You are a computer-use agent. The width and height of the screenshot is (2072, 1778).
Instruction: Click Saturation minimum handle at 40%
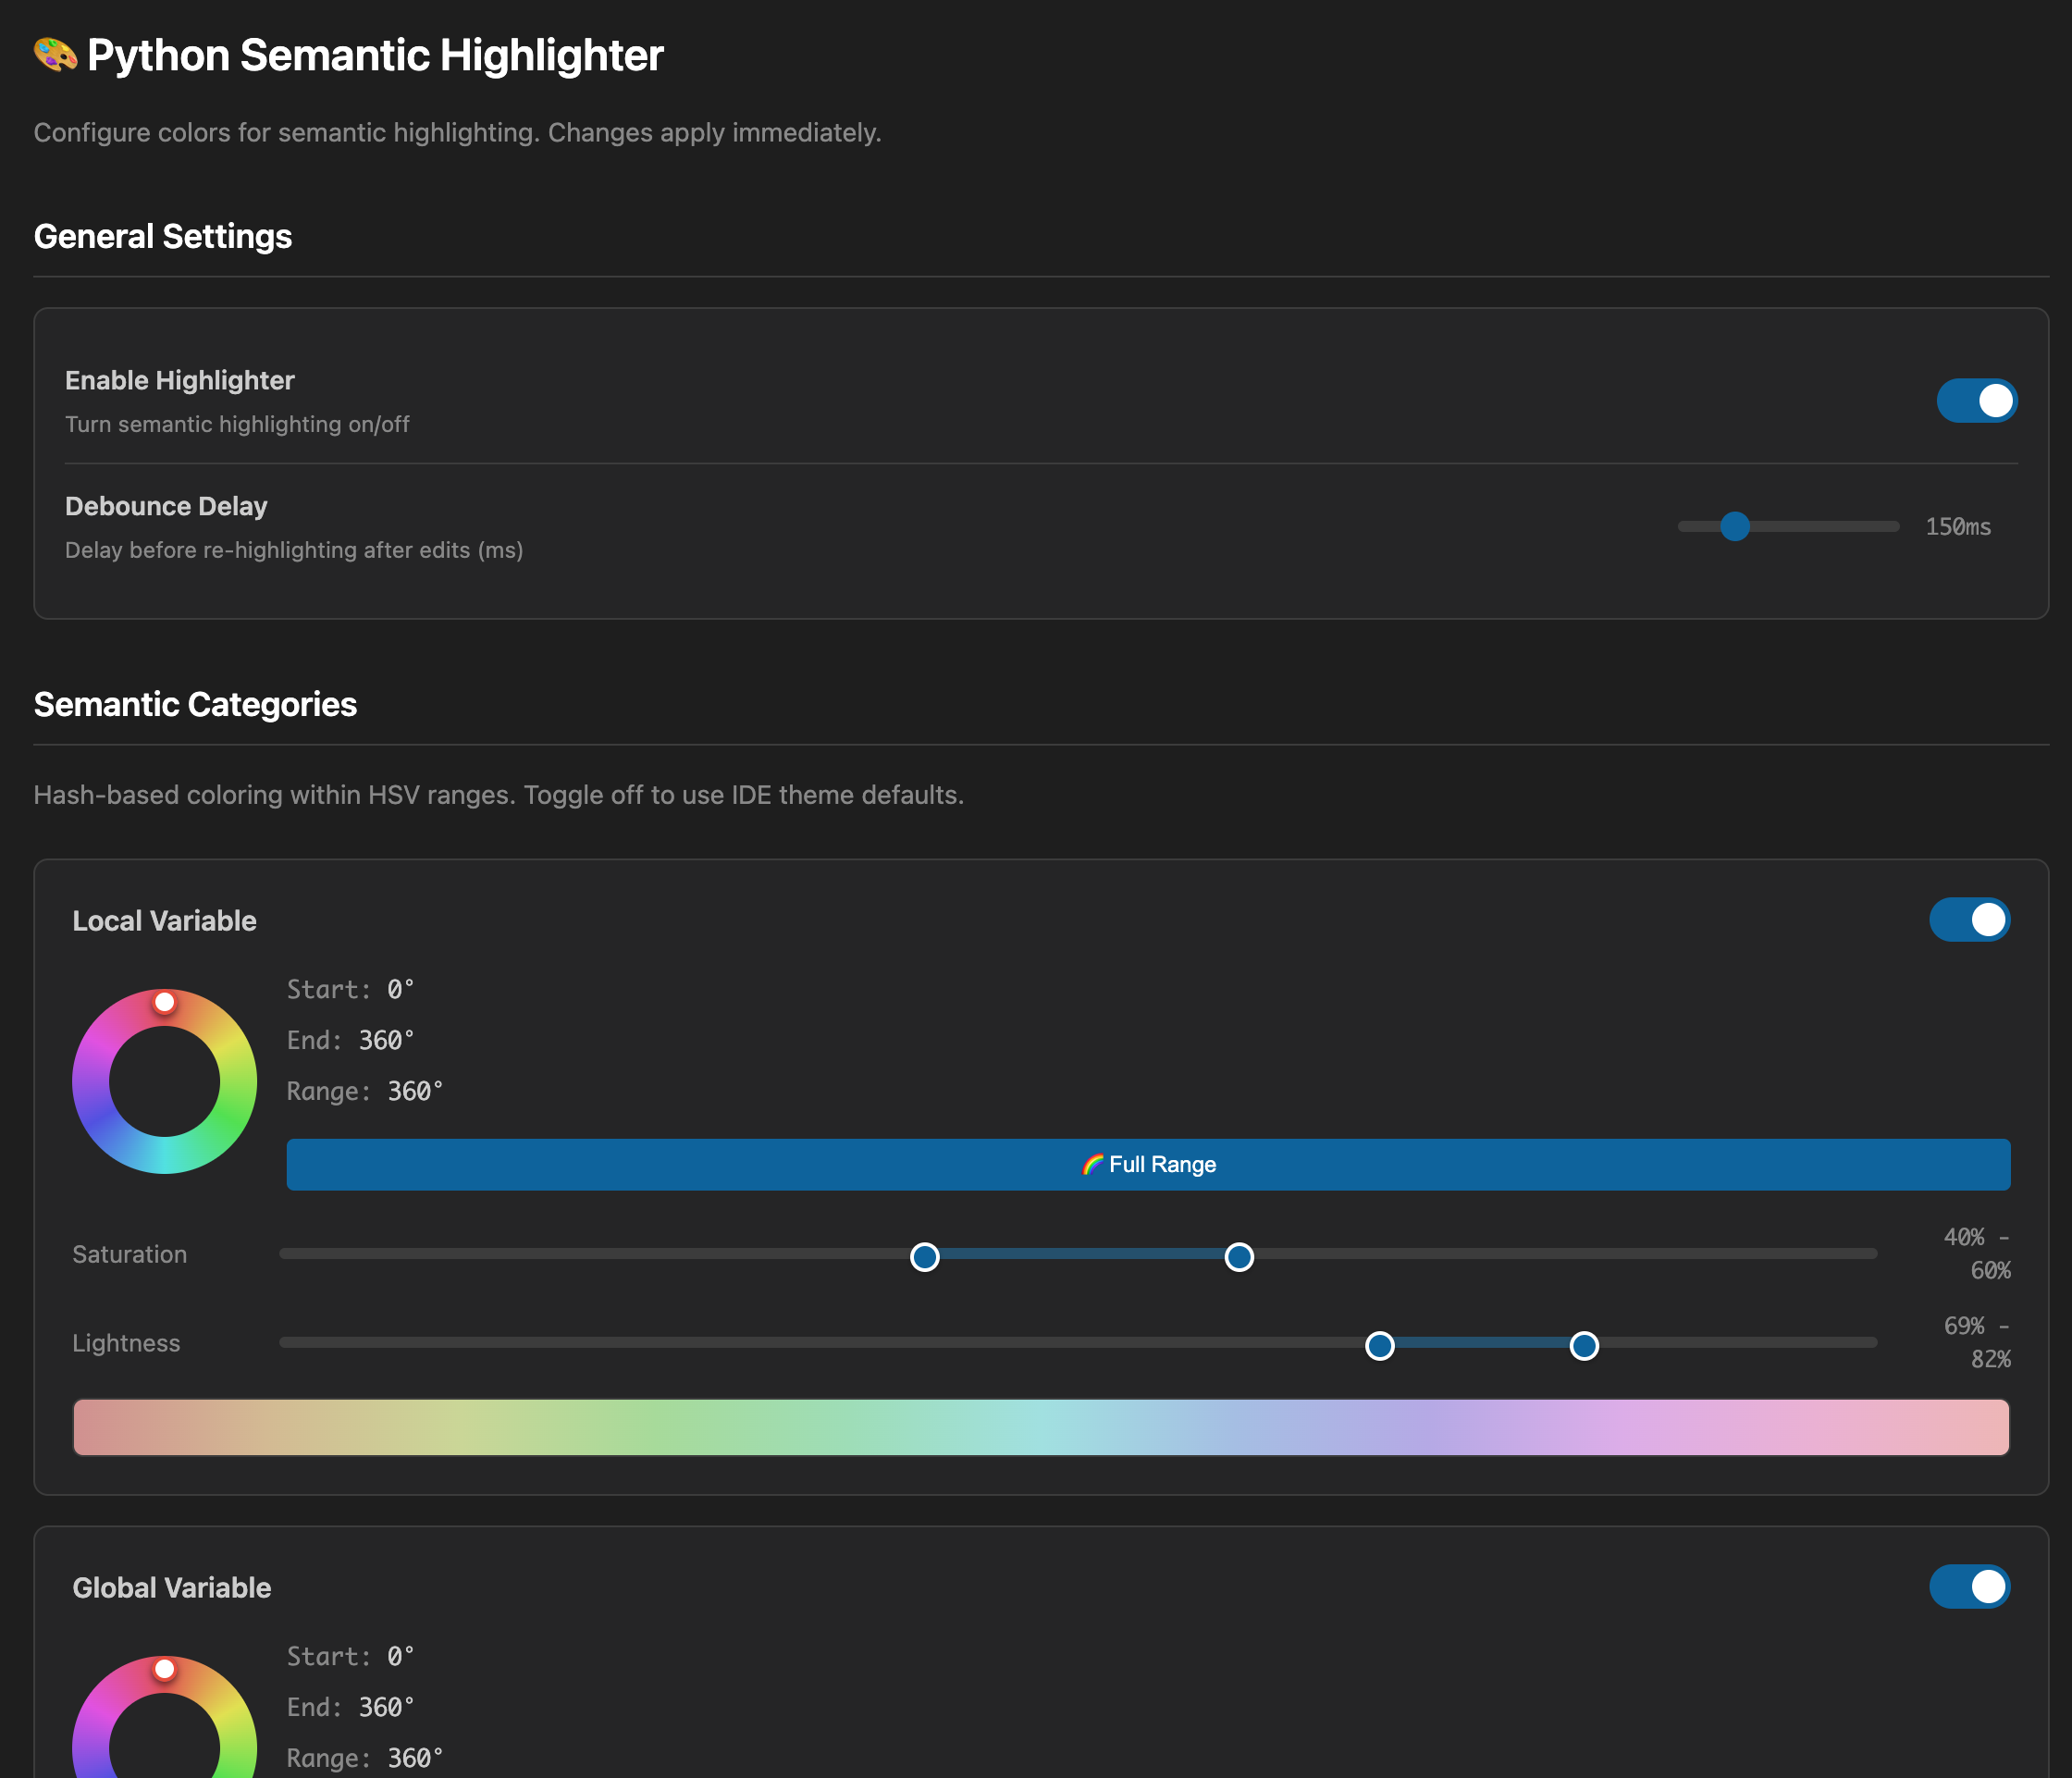click(925, 1257)
